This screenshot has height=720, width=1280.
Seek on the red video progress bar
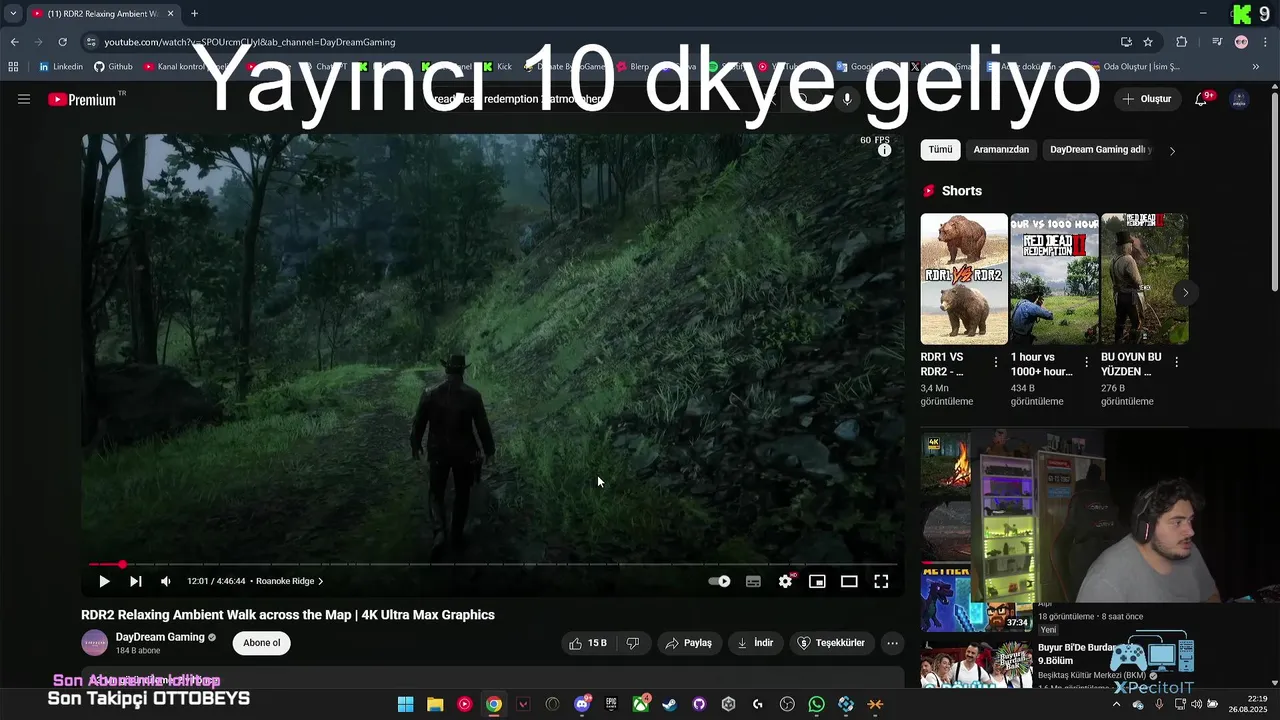(x=495, y=565)
